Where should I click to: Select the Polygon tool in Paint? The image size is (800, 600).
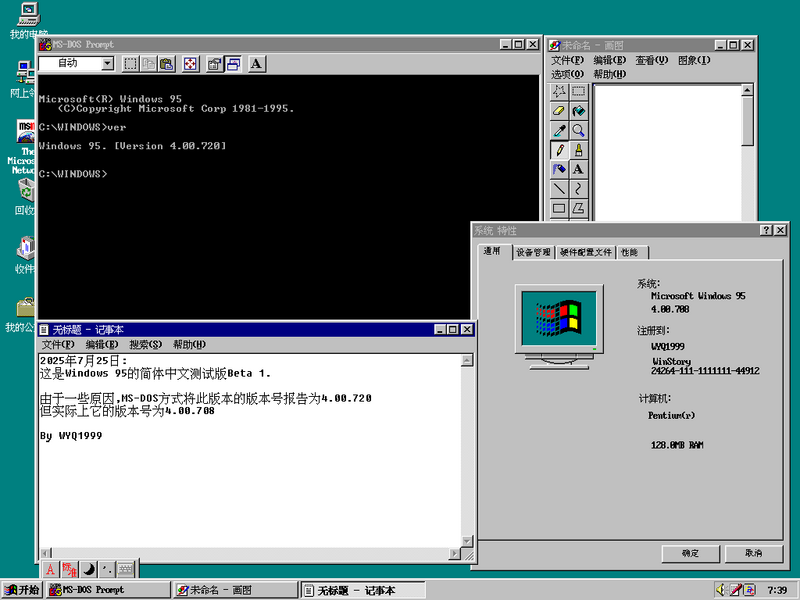point(579,208)
